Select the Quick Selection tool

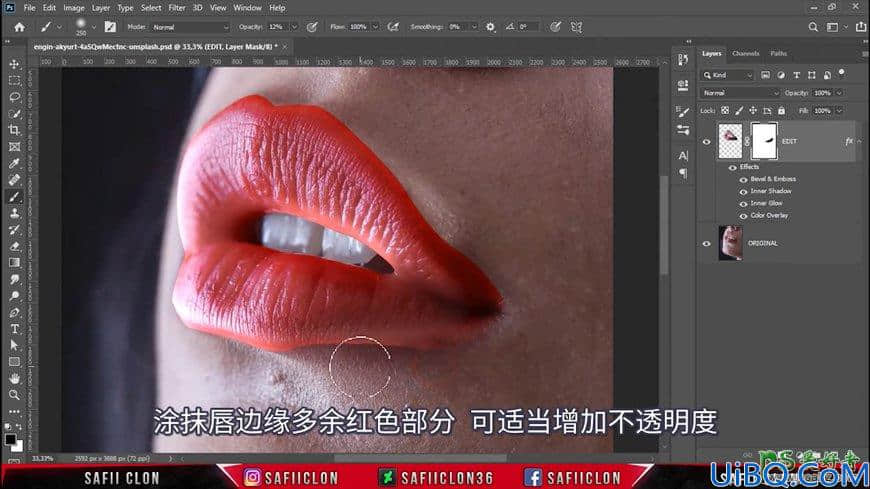click(x=14, y=114)
